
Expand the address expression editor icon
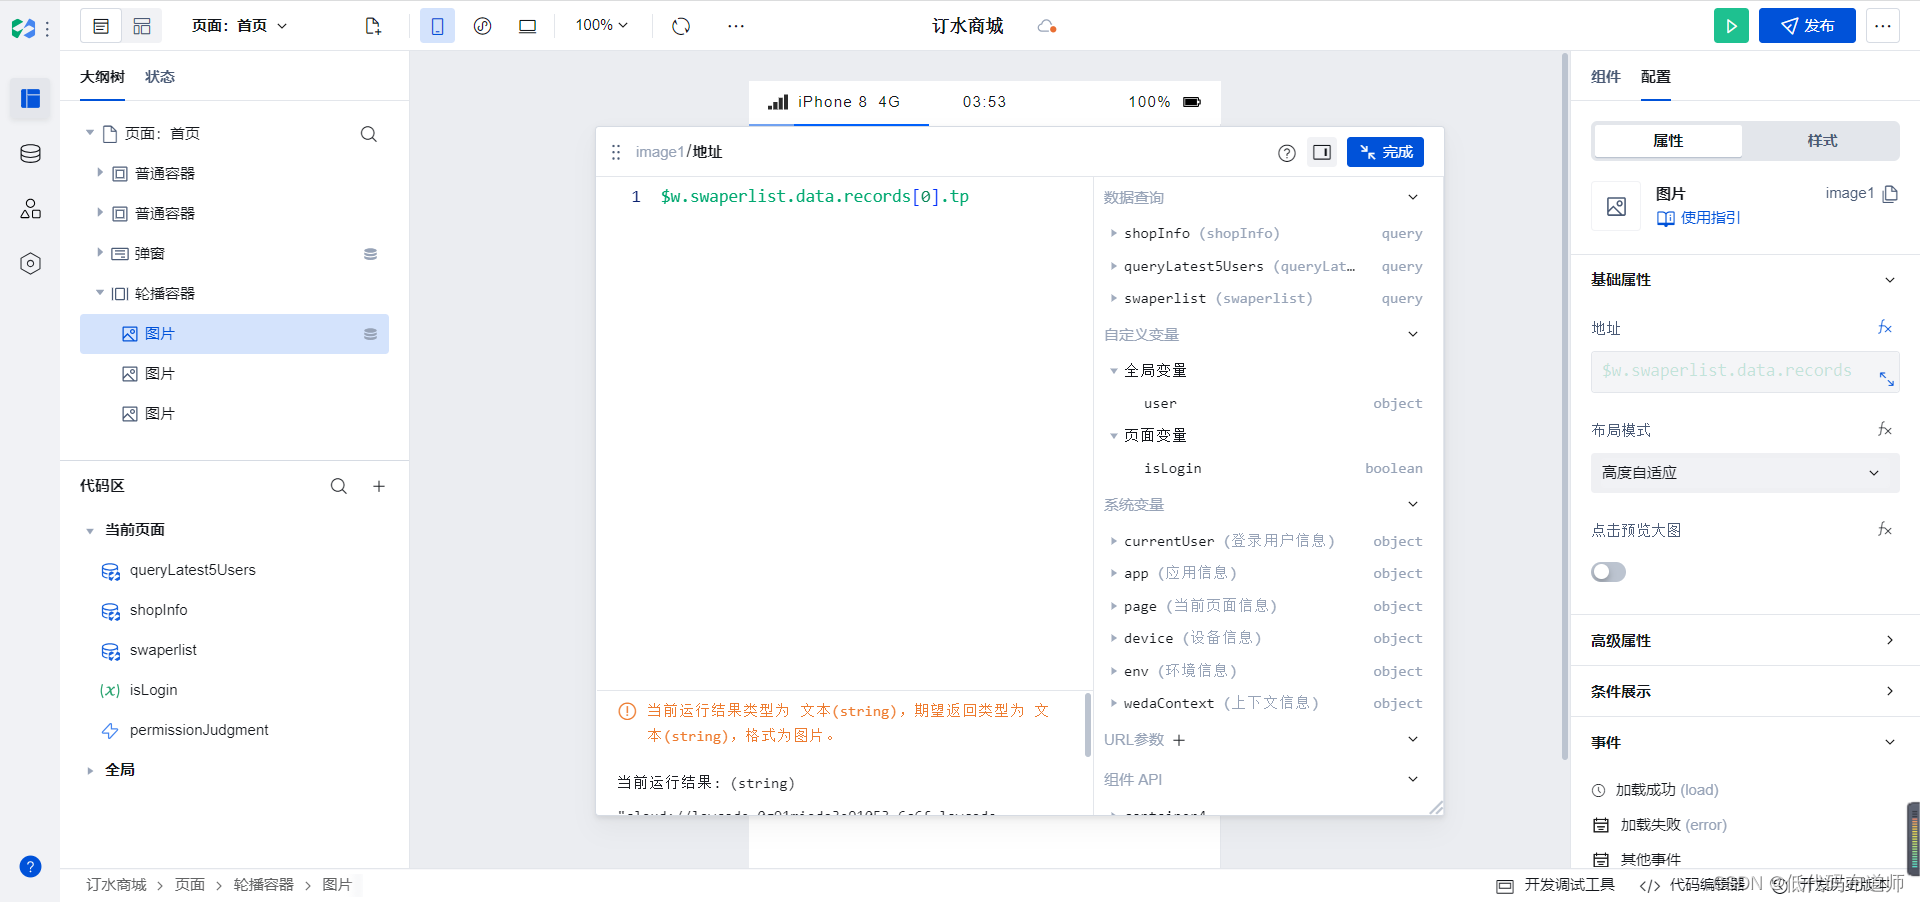pyautogui.click(x=1886, y=379)
